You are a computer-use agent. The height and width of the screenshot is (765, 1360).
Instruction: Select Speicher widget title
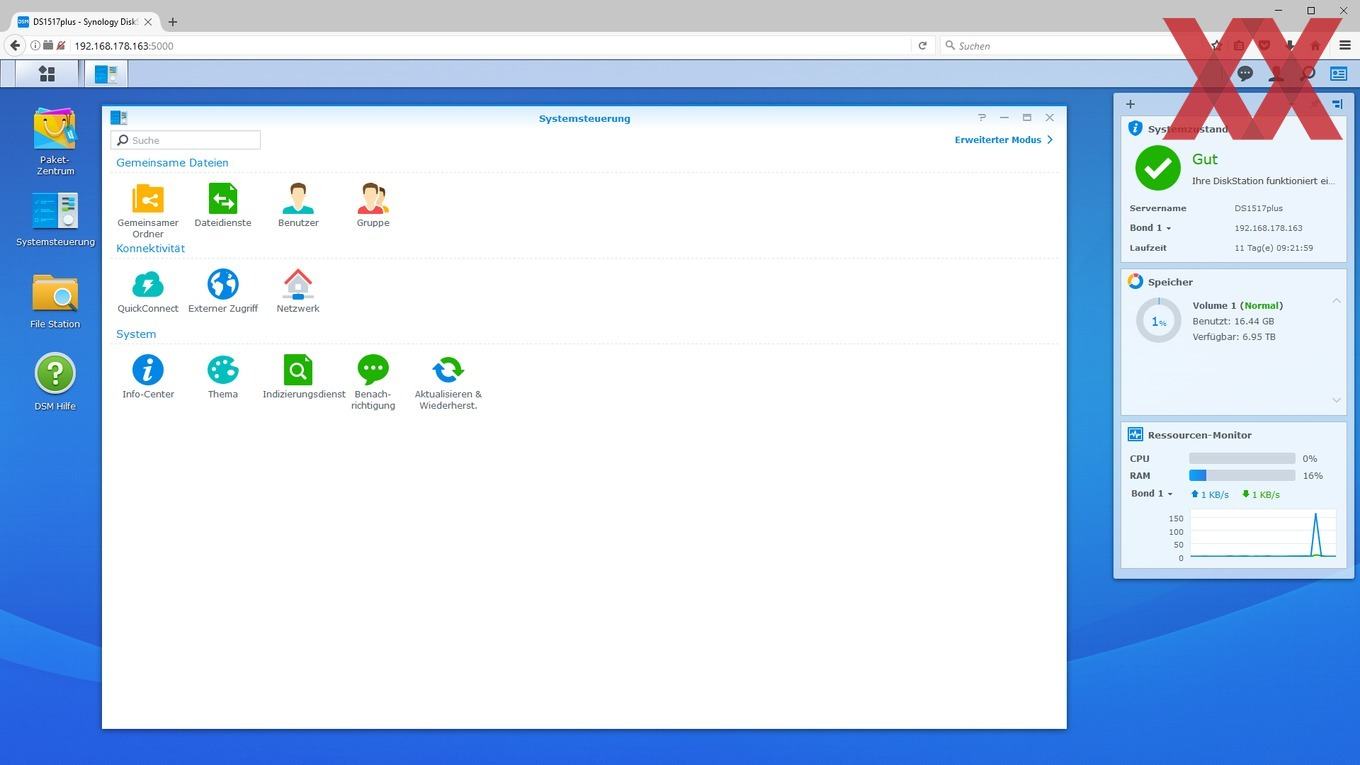[x=1170, y=282]
